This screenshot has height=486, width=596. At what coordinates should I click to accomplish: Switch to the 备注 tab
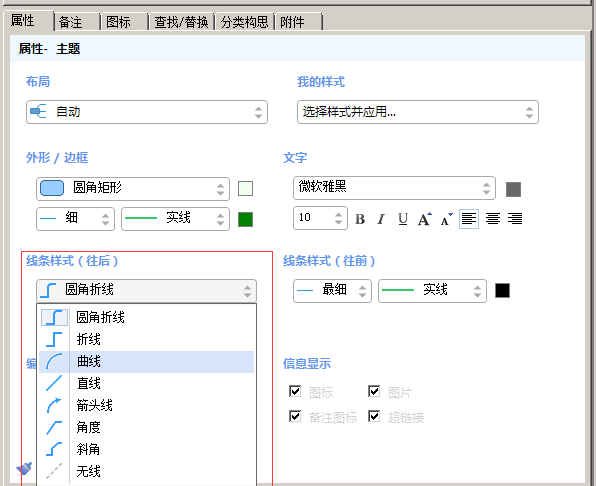point(77,22)
